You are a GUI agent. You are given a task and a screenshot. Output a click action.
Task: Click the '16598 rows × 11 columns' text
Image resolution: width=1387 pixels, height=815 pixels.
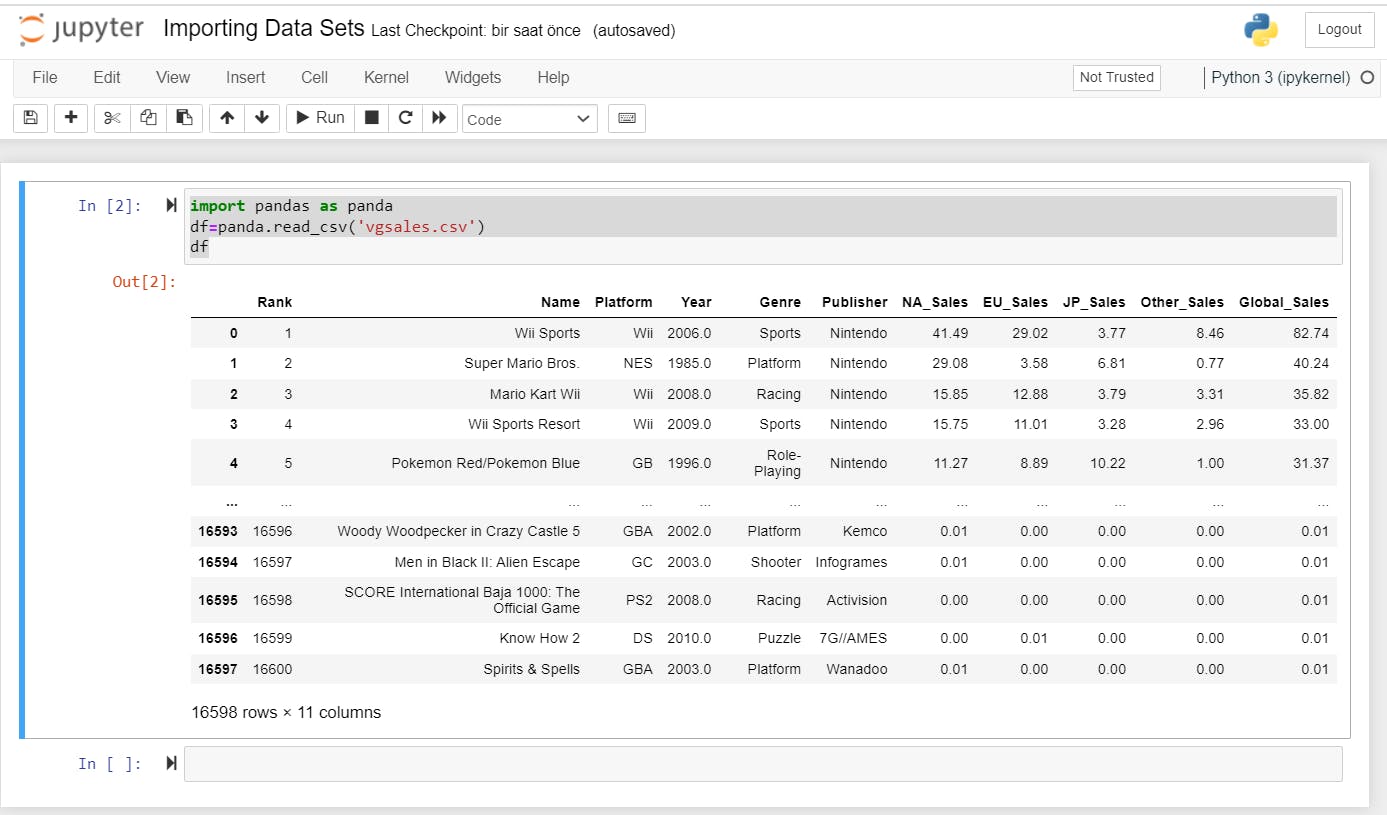[x=286, y=713]
